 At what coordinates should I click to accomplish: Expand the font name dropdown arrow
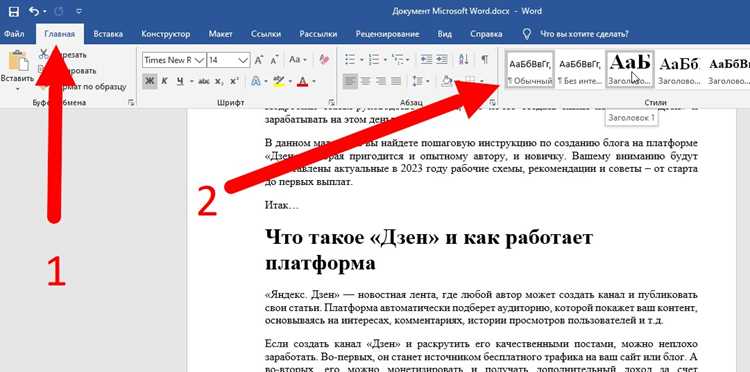pos(199,60)
